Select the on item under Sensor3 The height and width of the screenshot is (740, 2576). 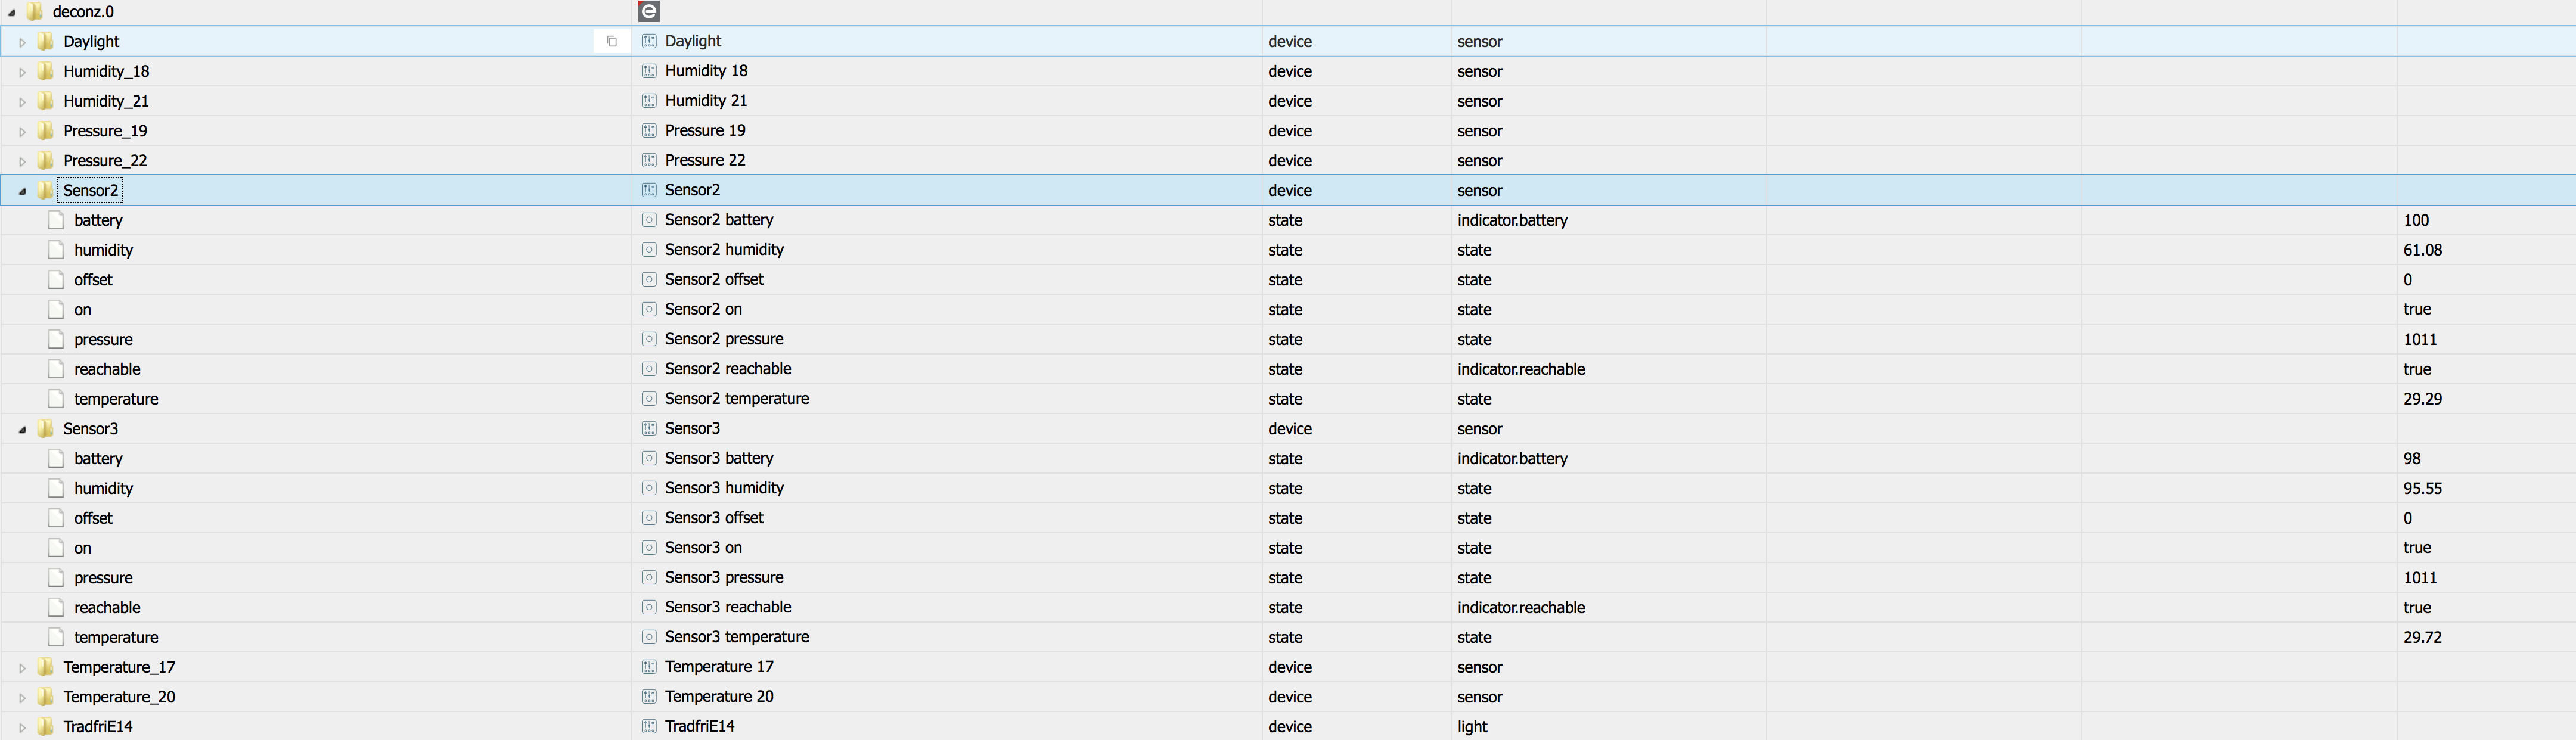click(83, 548)
